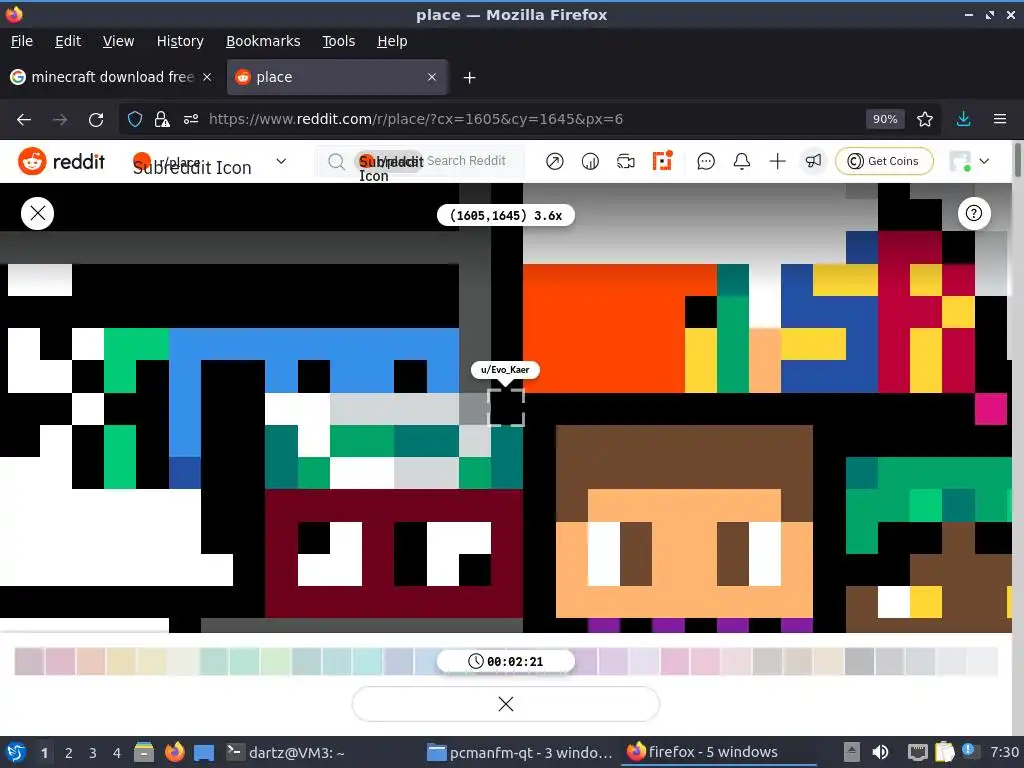Open the Help menu
This screenshot has height=768, width=1024.
[x=392, y=41]
